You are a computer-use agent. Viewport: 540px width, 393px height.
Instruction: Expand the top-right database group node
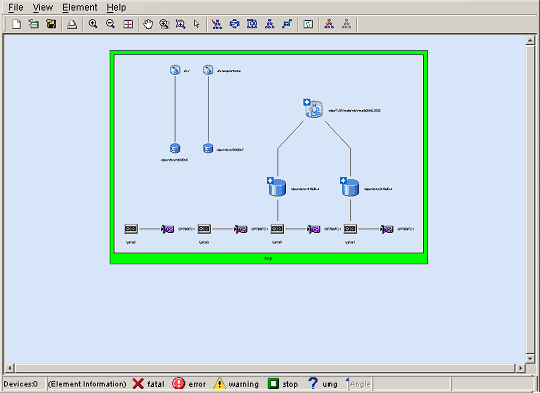tap(307, 102)
